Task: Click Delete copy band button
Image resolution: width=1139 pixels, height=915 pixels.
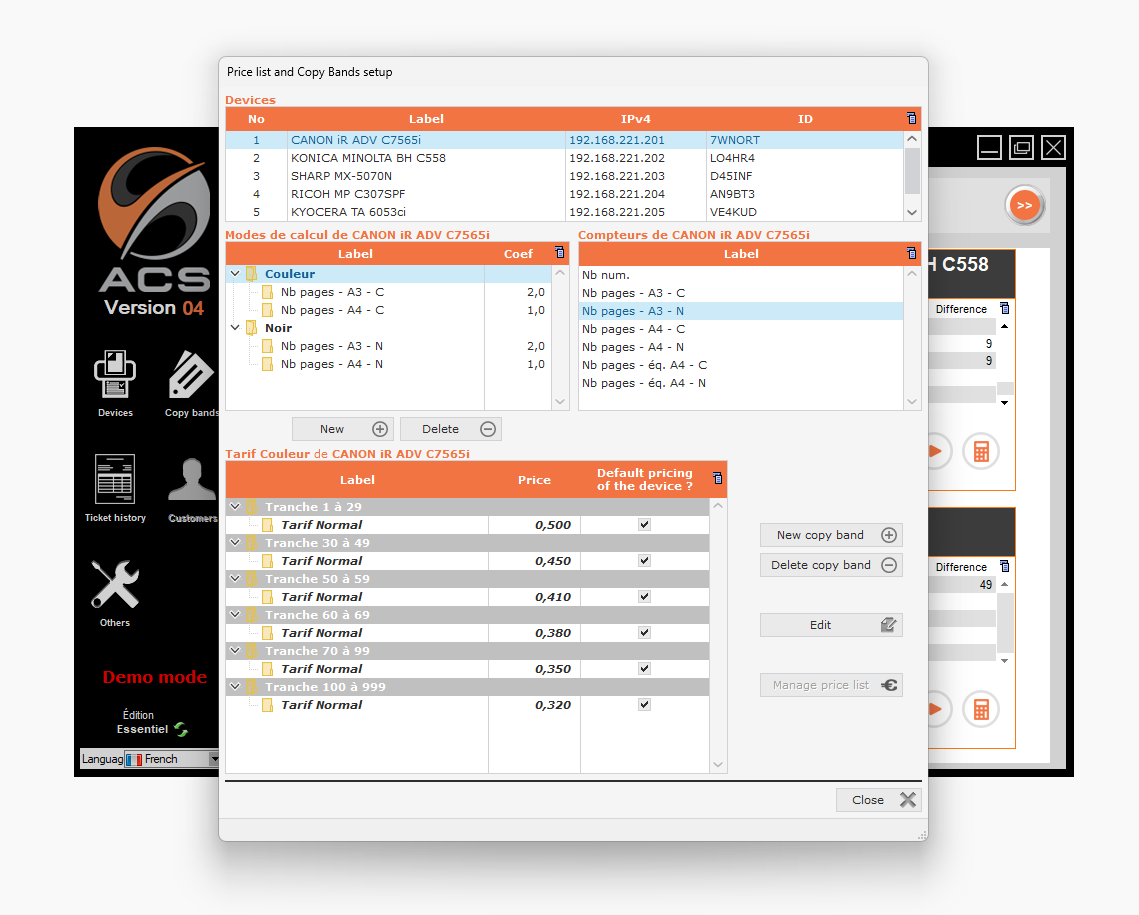Action: point(831,565)
